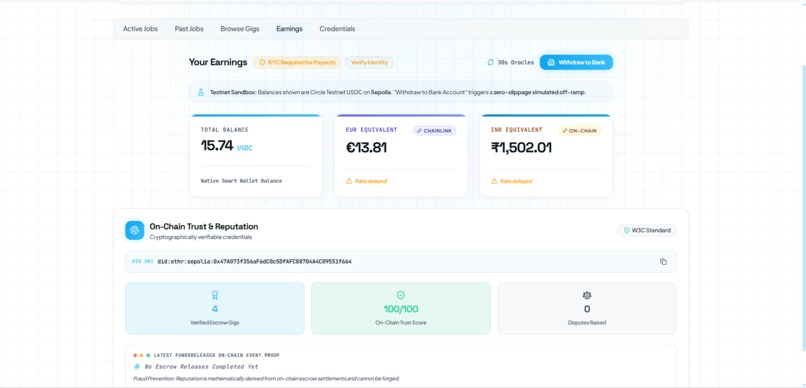The image size is (806, 388).
Task: Click the 100/100 trust score value
Action: click(401, 309)
